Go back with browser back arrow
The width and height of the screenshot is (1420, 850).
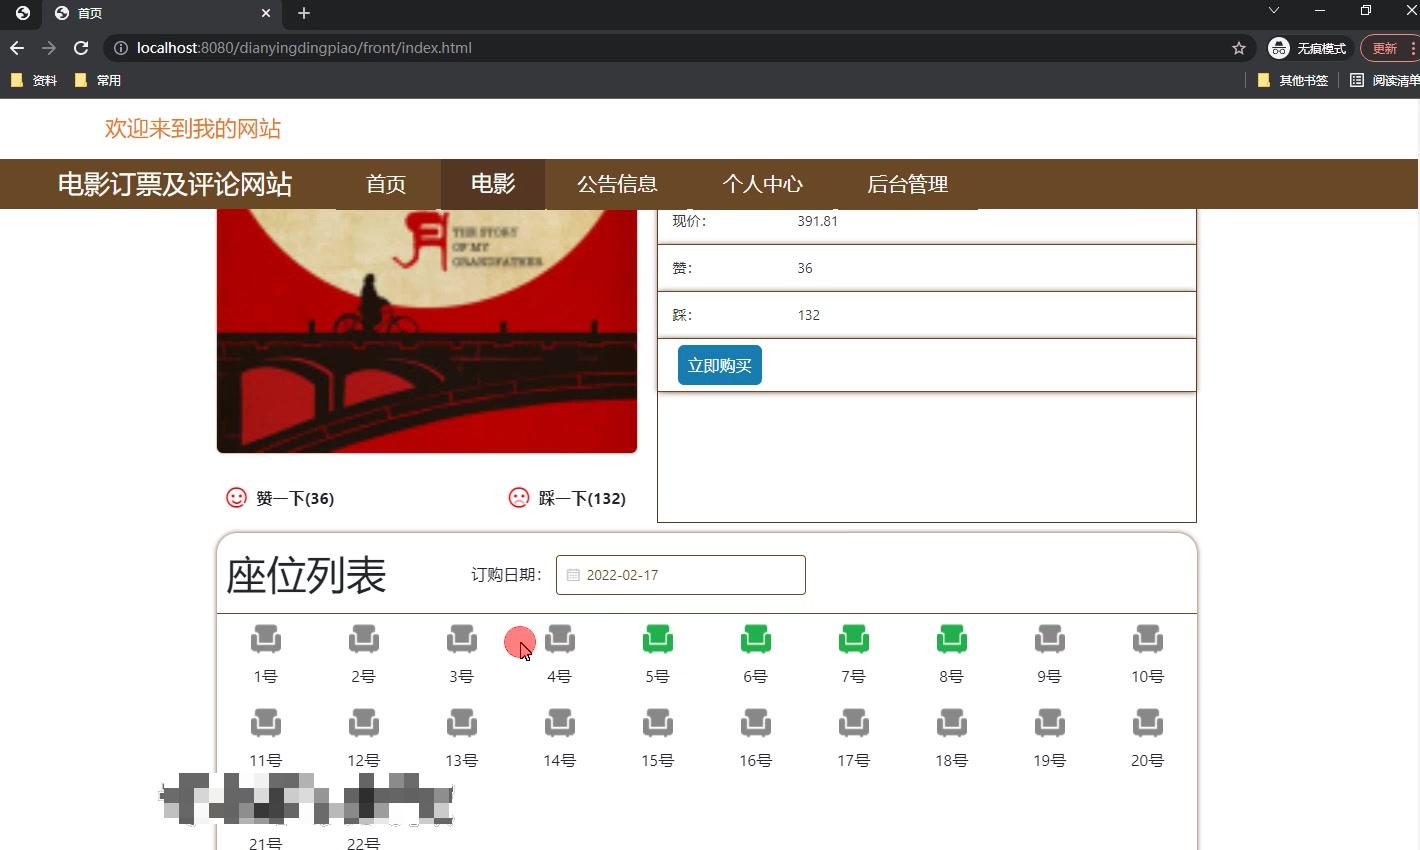click(x=16, y=48)
